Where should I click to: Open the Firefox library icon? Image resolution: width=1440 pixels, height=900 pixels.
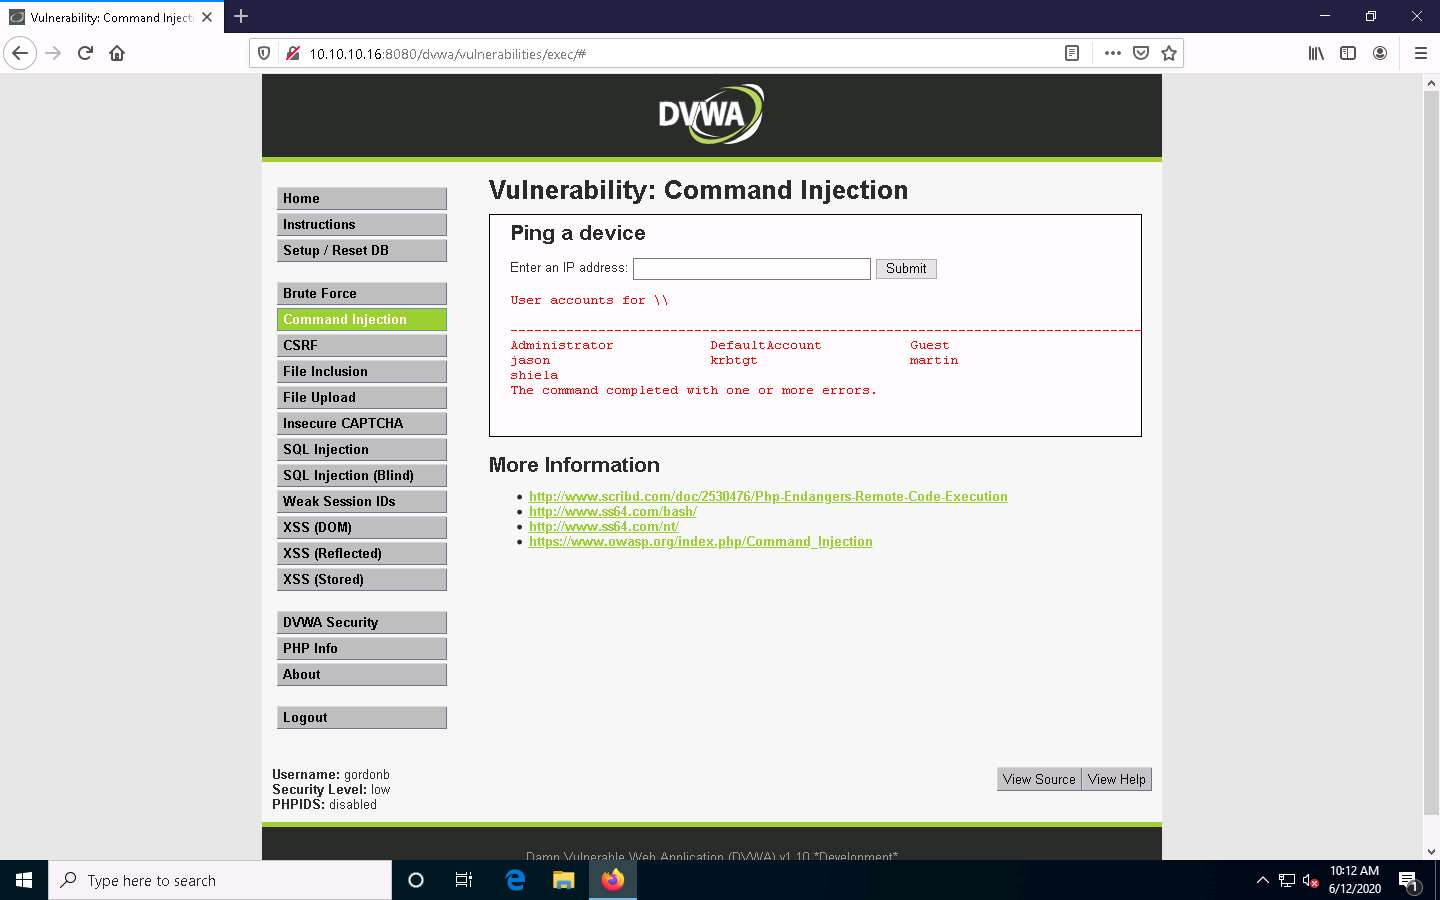click(1315, 53)
